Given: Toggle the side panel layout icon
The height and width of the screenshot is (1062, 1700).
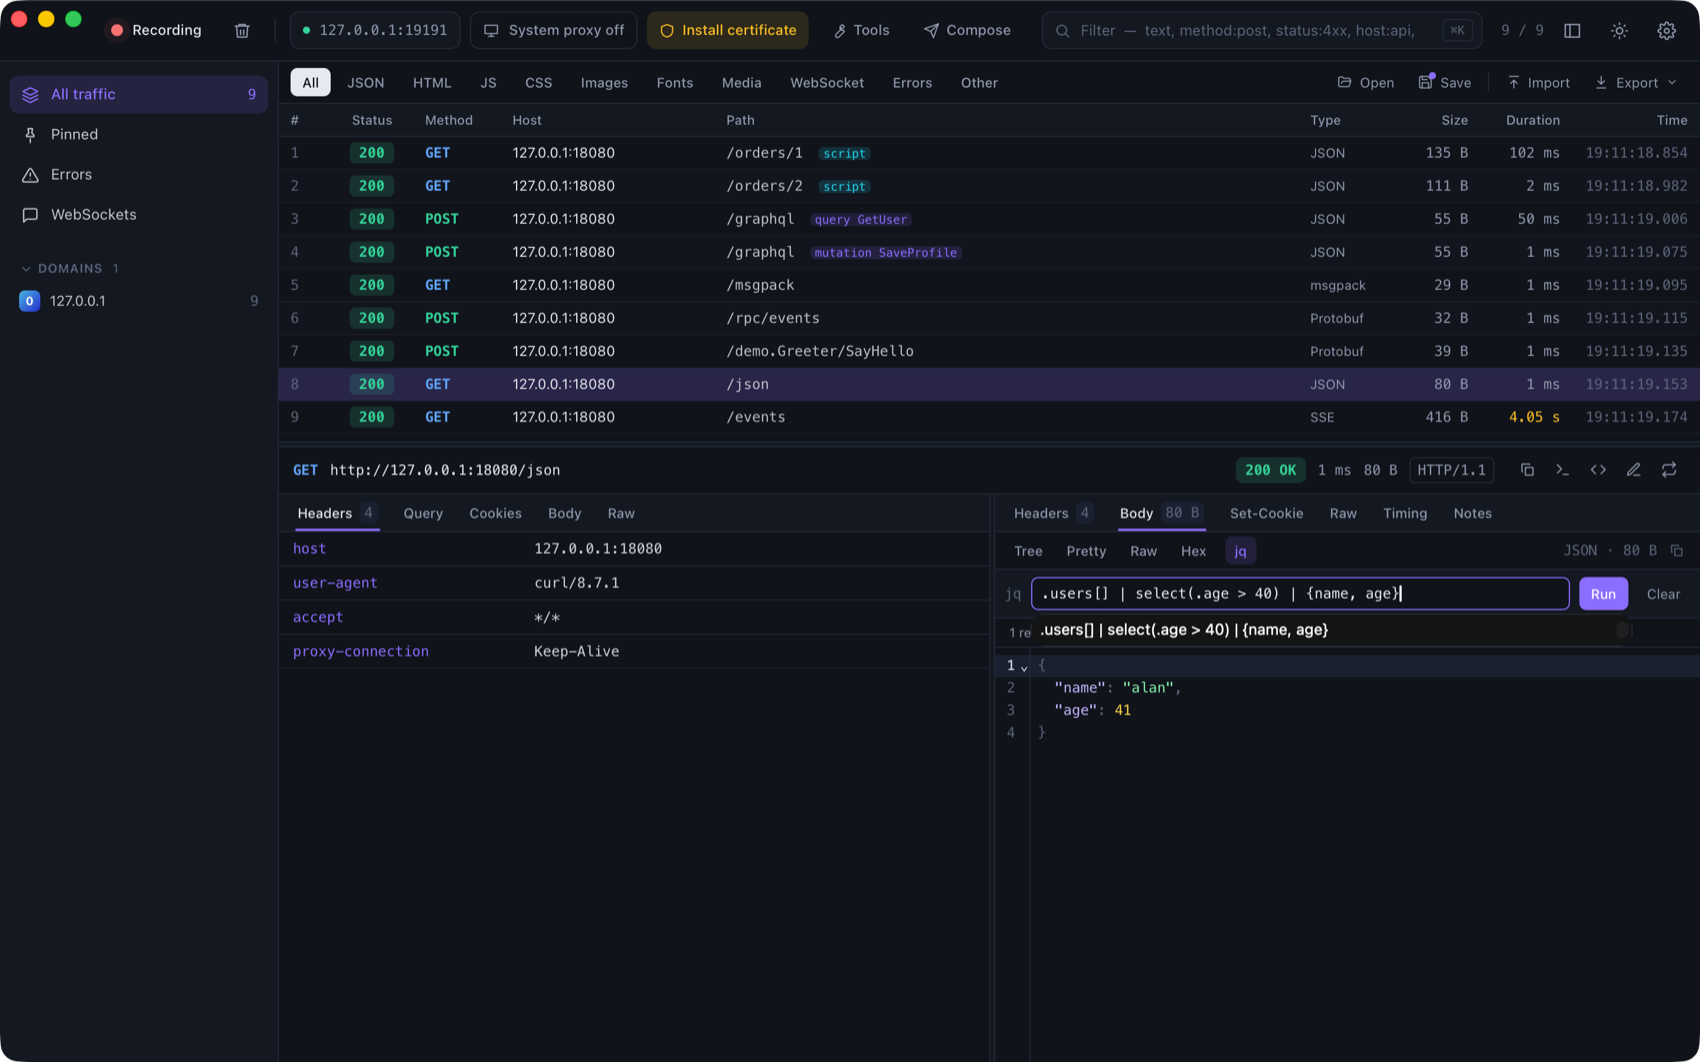Looking at the screenshot, I should (1572, 30).
